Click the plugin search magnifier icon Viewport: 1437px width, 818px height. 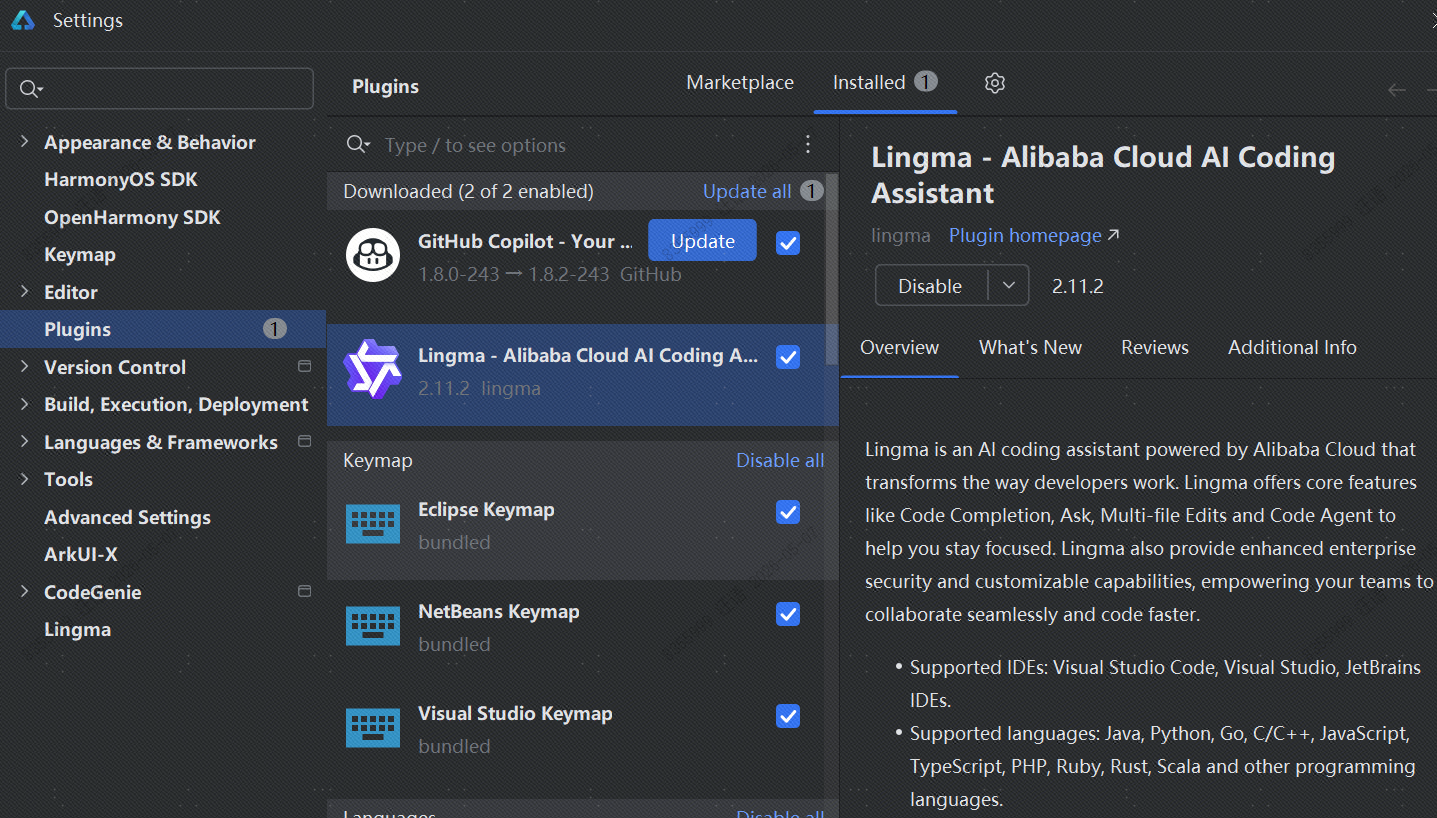(357, 145)
